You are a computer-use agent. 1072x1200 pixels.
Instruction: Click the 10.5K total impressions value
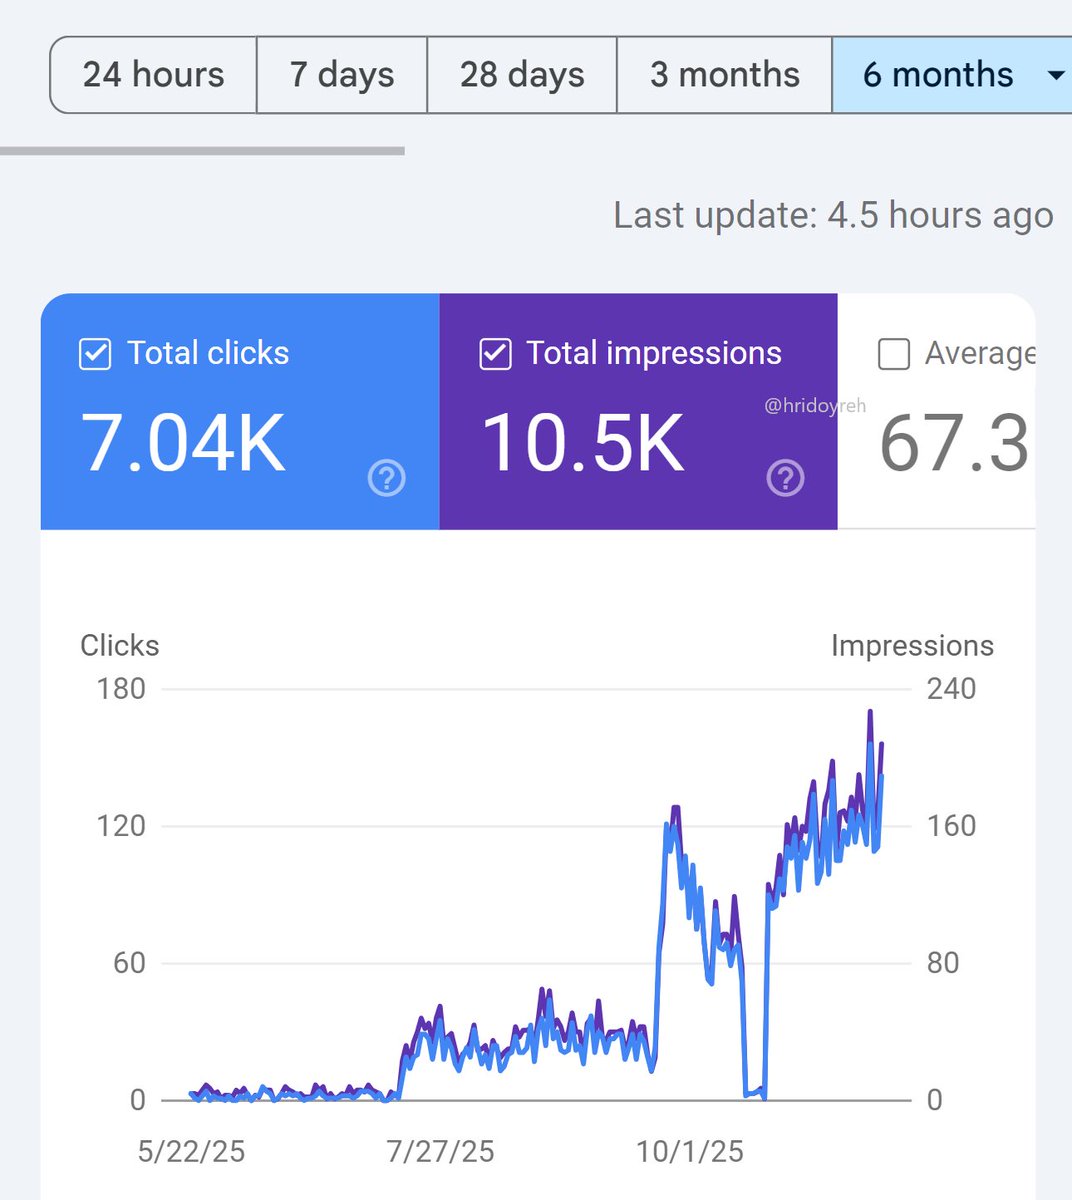pos(583,443)
